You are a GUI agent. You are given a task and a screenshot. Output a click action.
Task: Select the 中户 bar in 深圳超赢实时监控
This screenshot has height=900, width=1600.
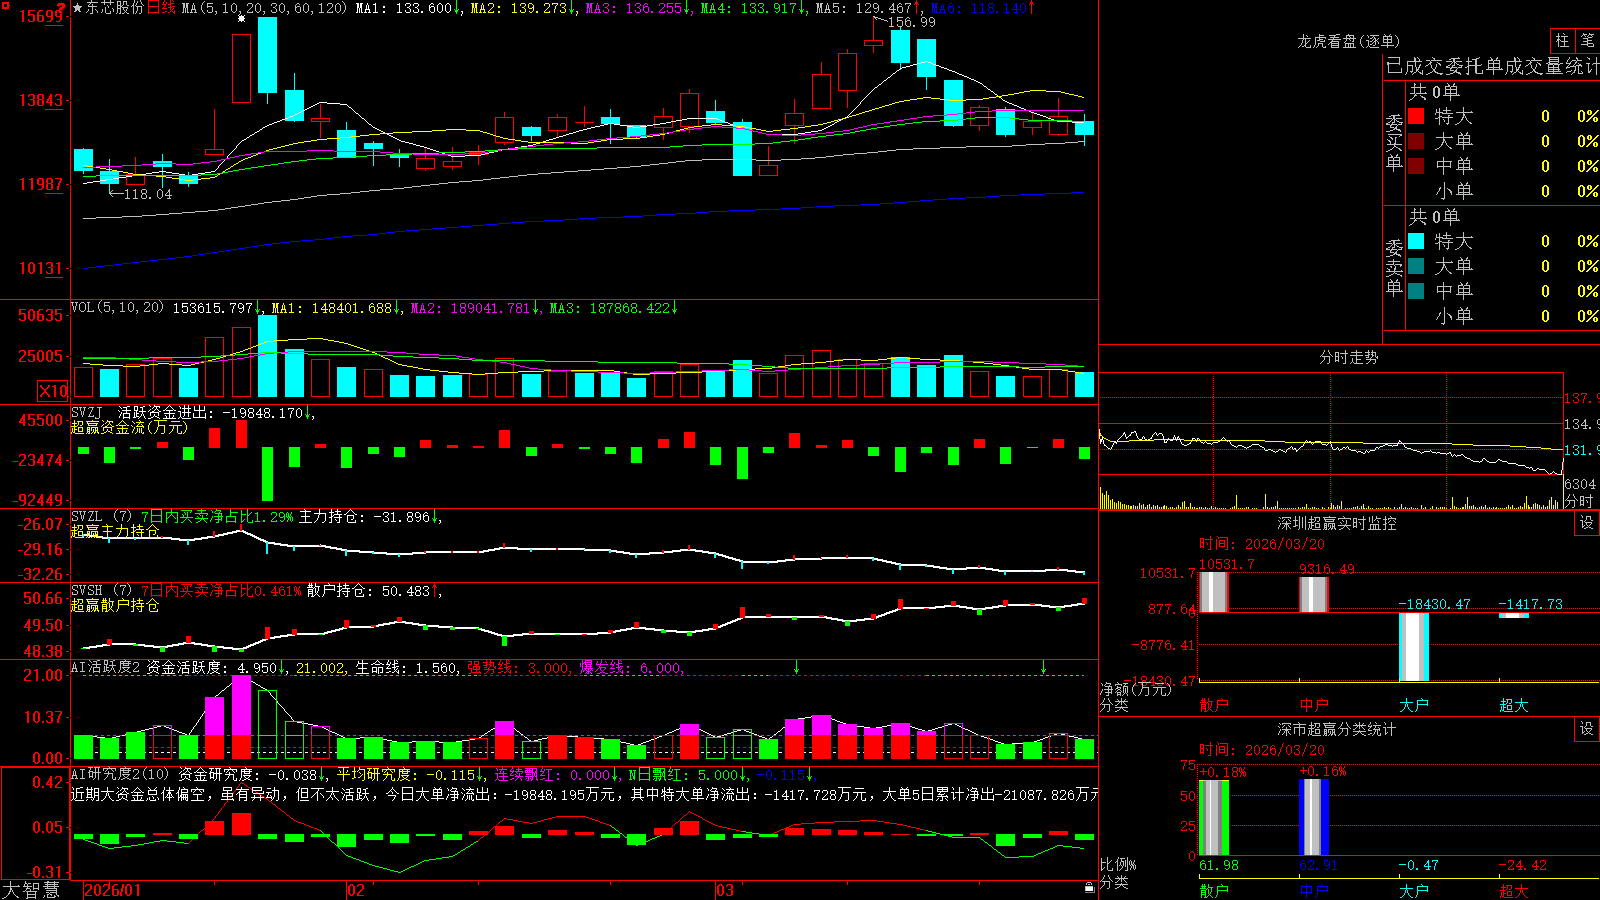tap(1313, 595)
